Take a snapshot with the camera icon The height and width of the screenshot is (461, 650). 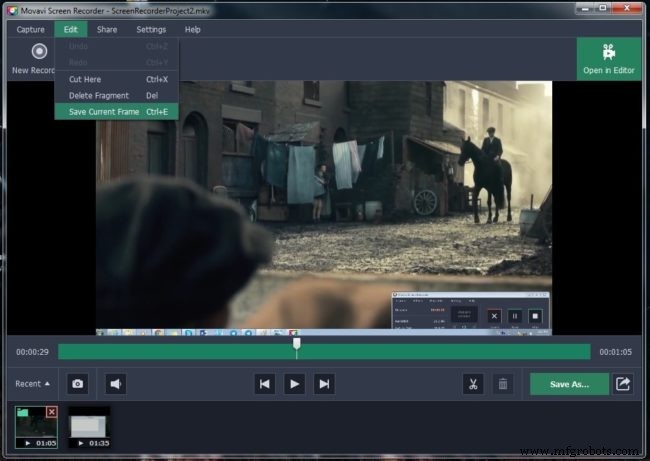pyautogui.click(x=78, y=384)
